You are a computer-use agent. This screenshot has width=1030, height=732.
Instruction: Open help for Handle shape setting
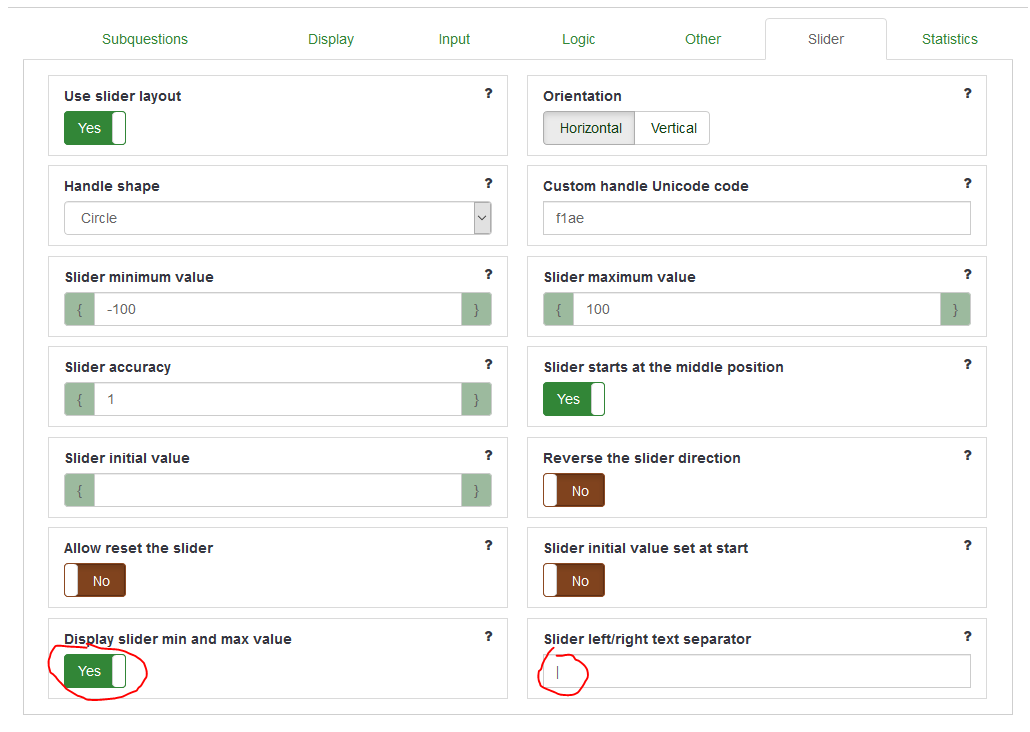[x=488, y=183]
